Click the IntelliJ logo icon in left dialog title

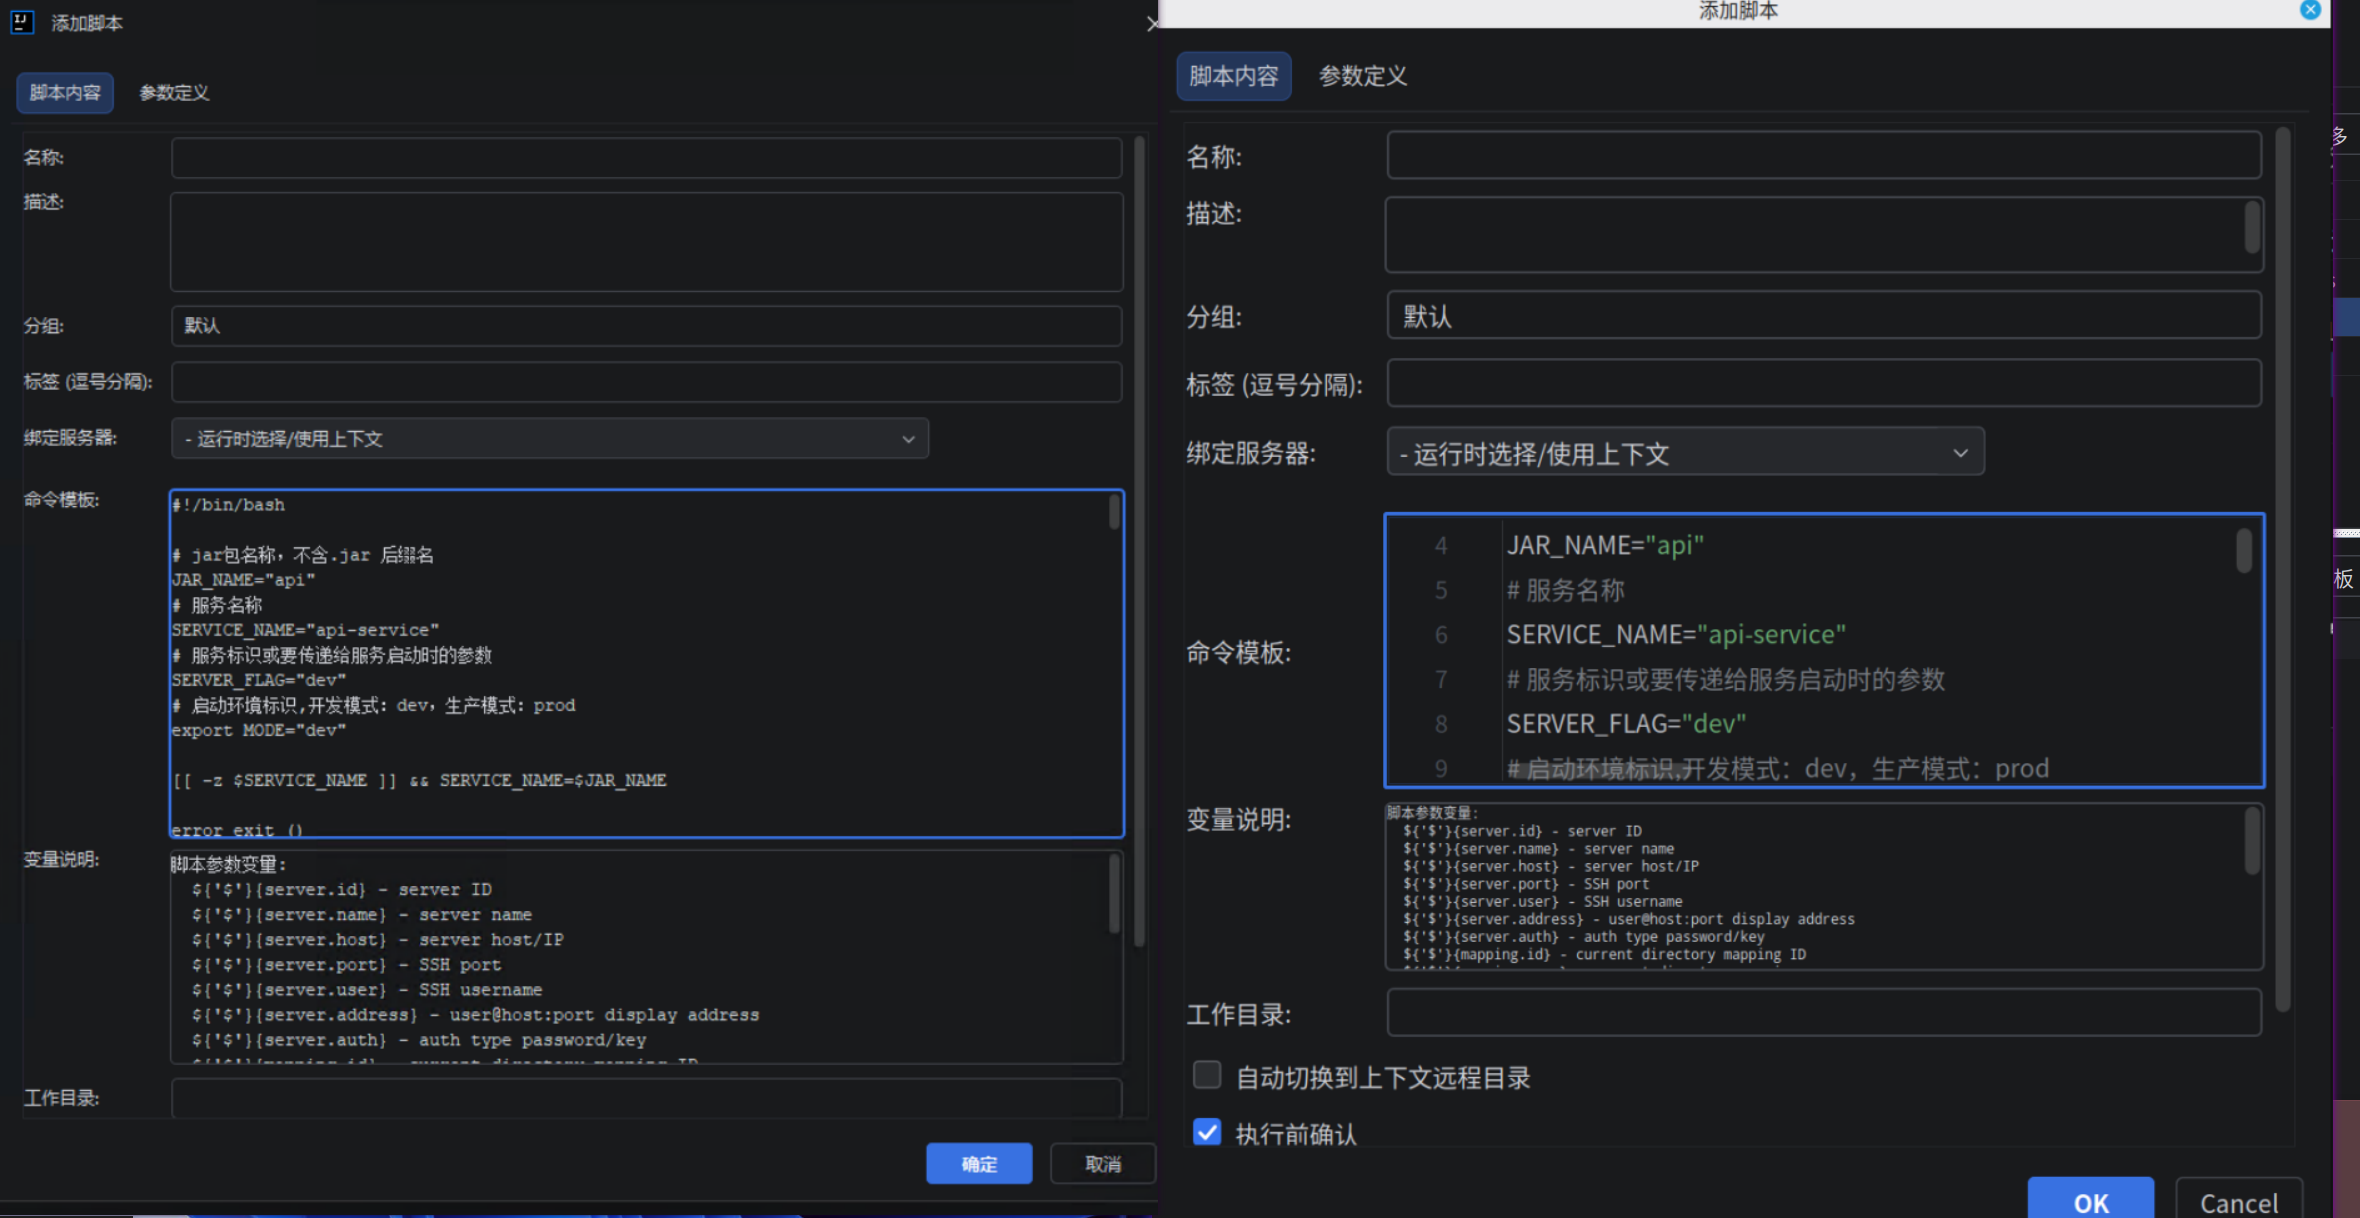pyautogui.click(x=21, y=22)
